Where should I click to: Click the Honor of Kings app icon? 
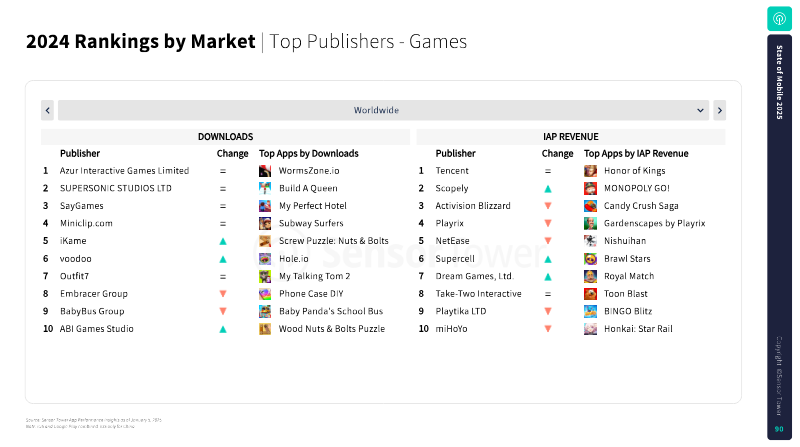(590, 171)
